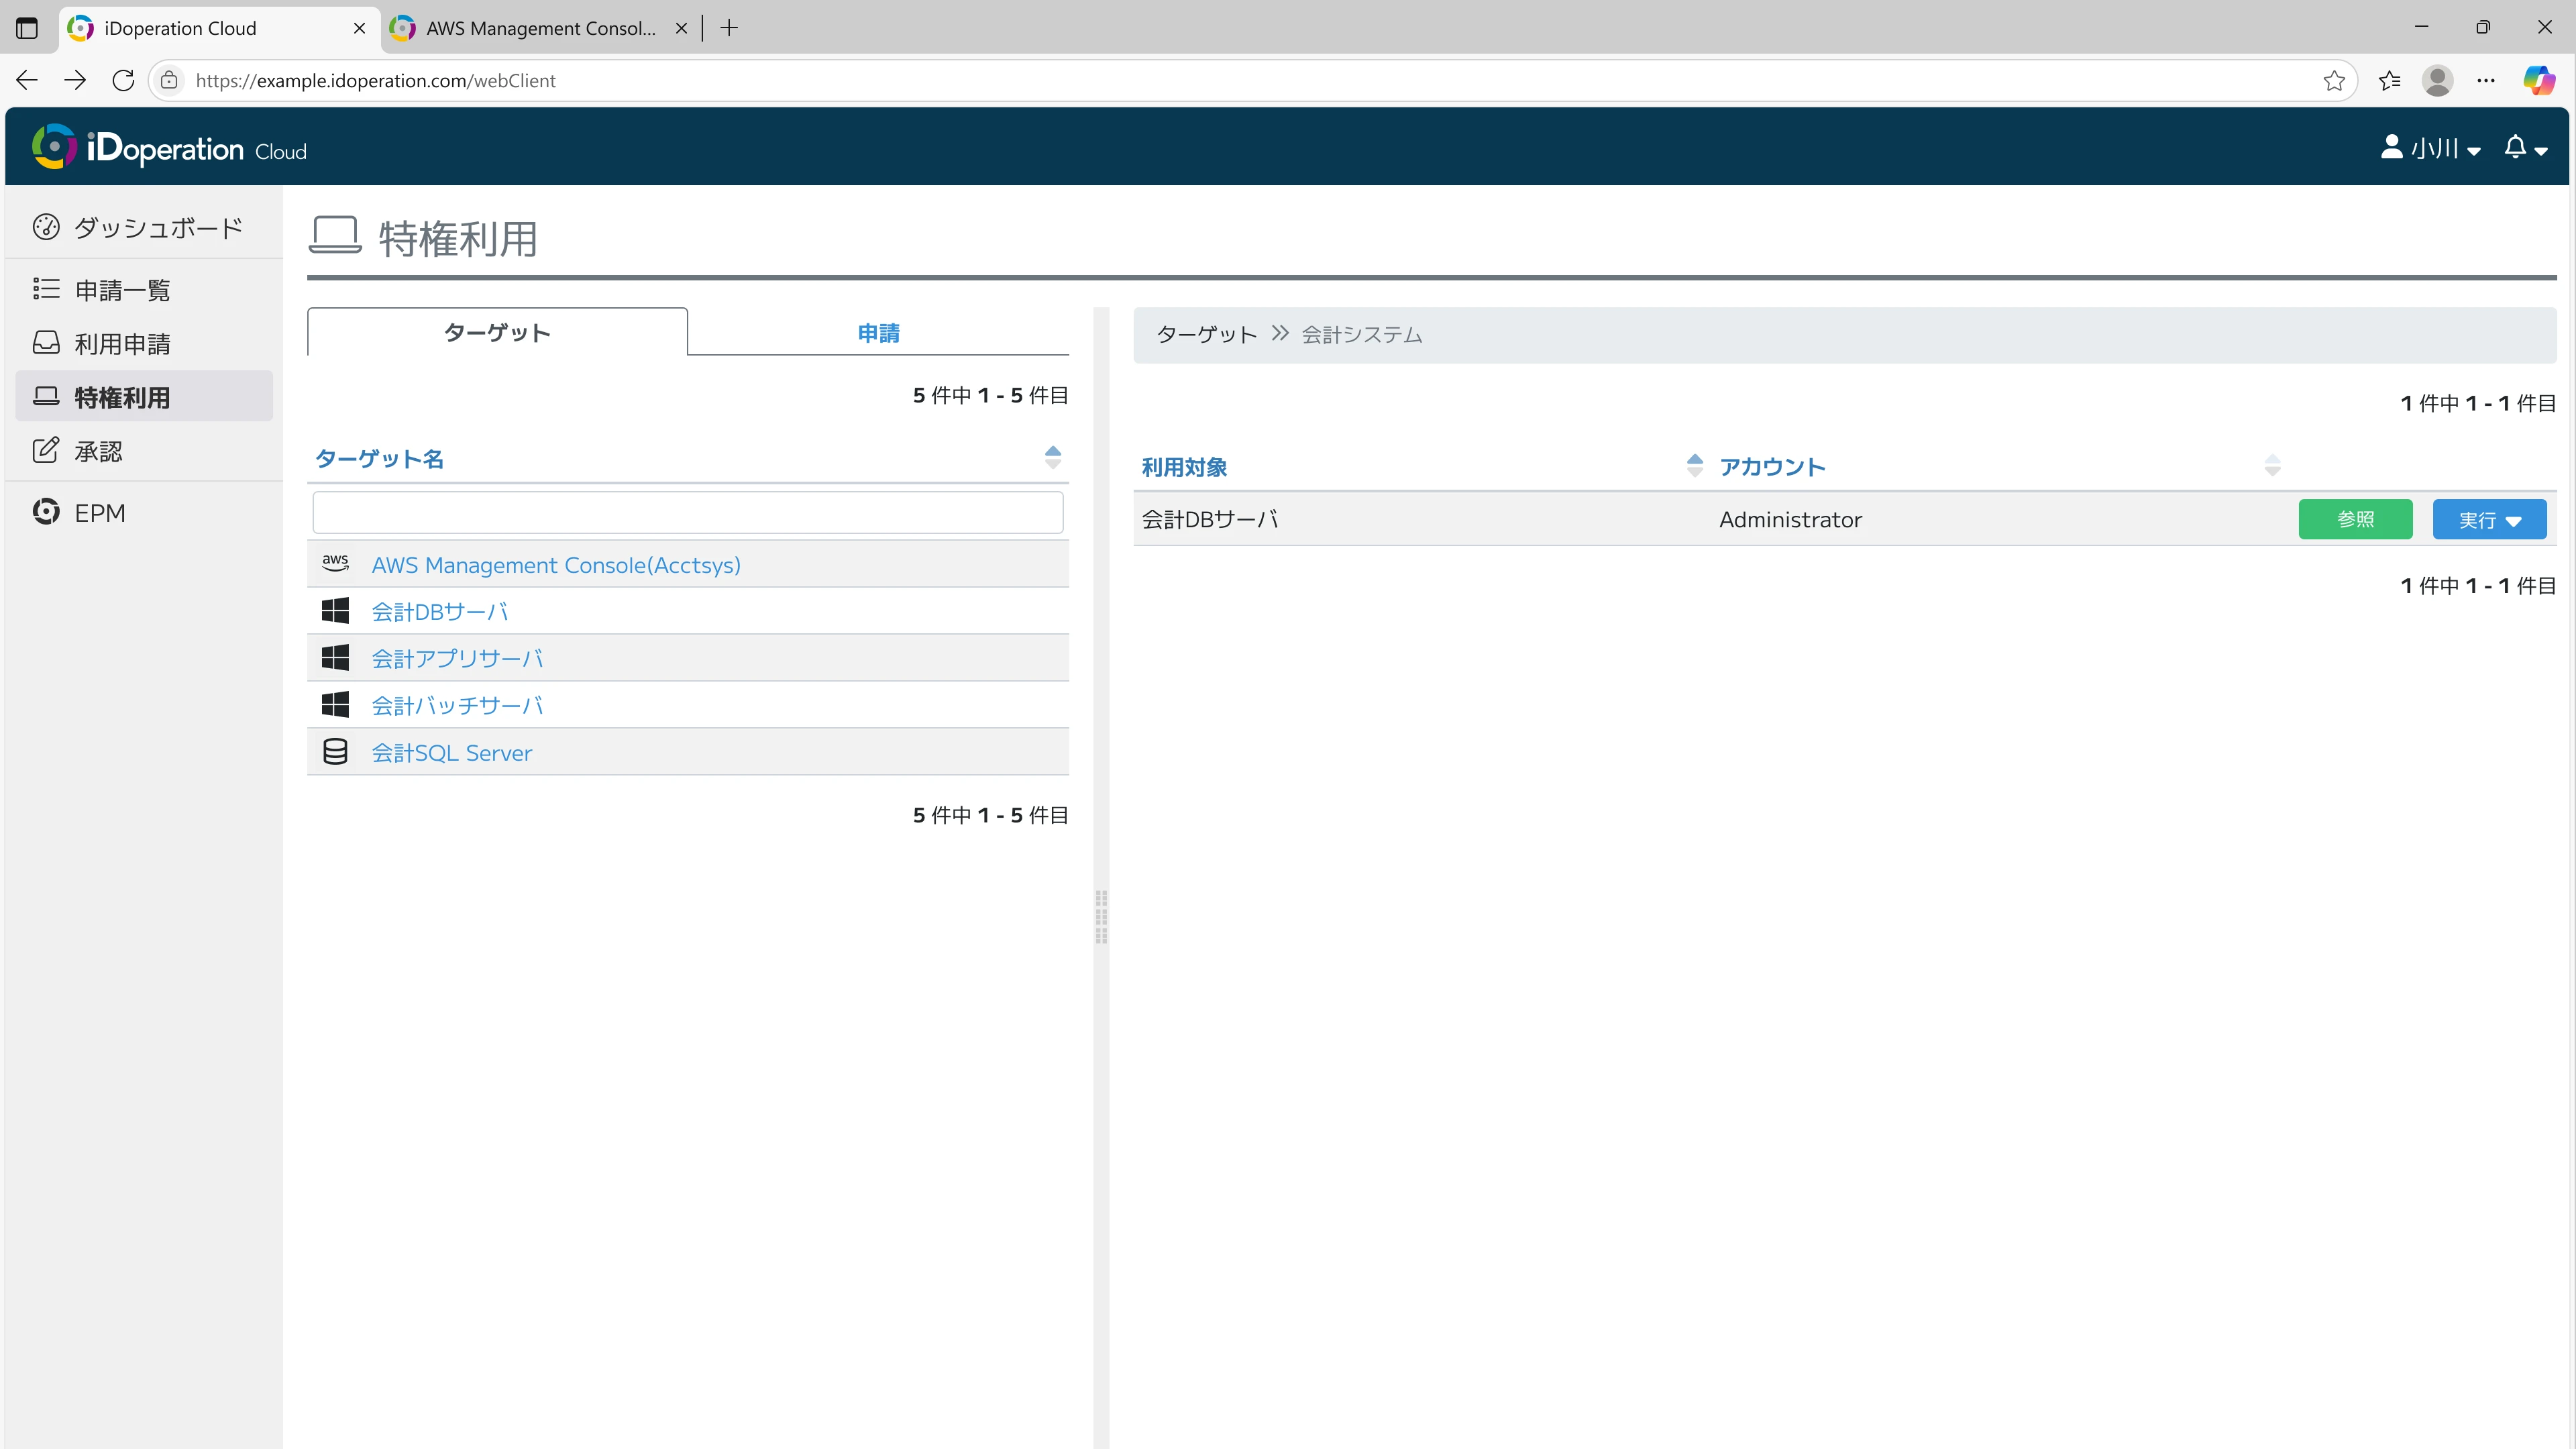Expand the 実行 dropdown button
Image resolution: width=2576 pixels, height=1449 pixels.
click(2489, 520)
